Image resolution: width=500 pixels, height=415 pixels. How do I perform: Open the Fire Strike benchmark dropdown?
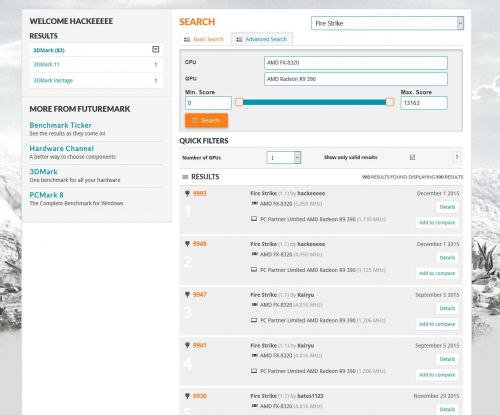point(387,23)
